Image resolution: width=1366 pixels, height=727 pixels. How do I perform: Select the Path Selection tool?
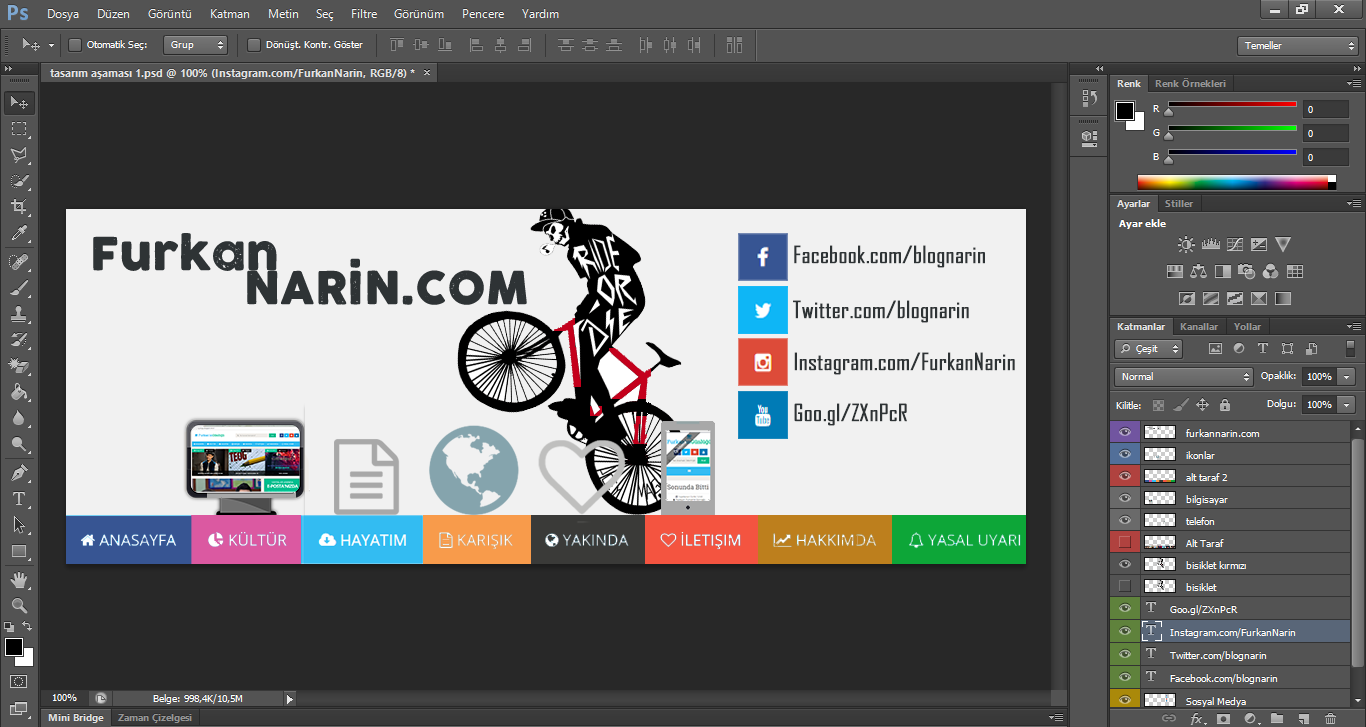[19, 525]
